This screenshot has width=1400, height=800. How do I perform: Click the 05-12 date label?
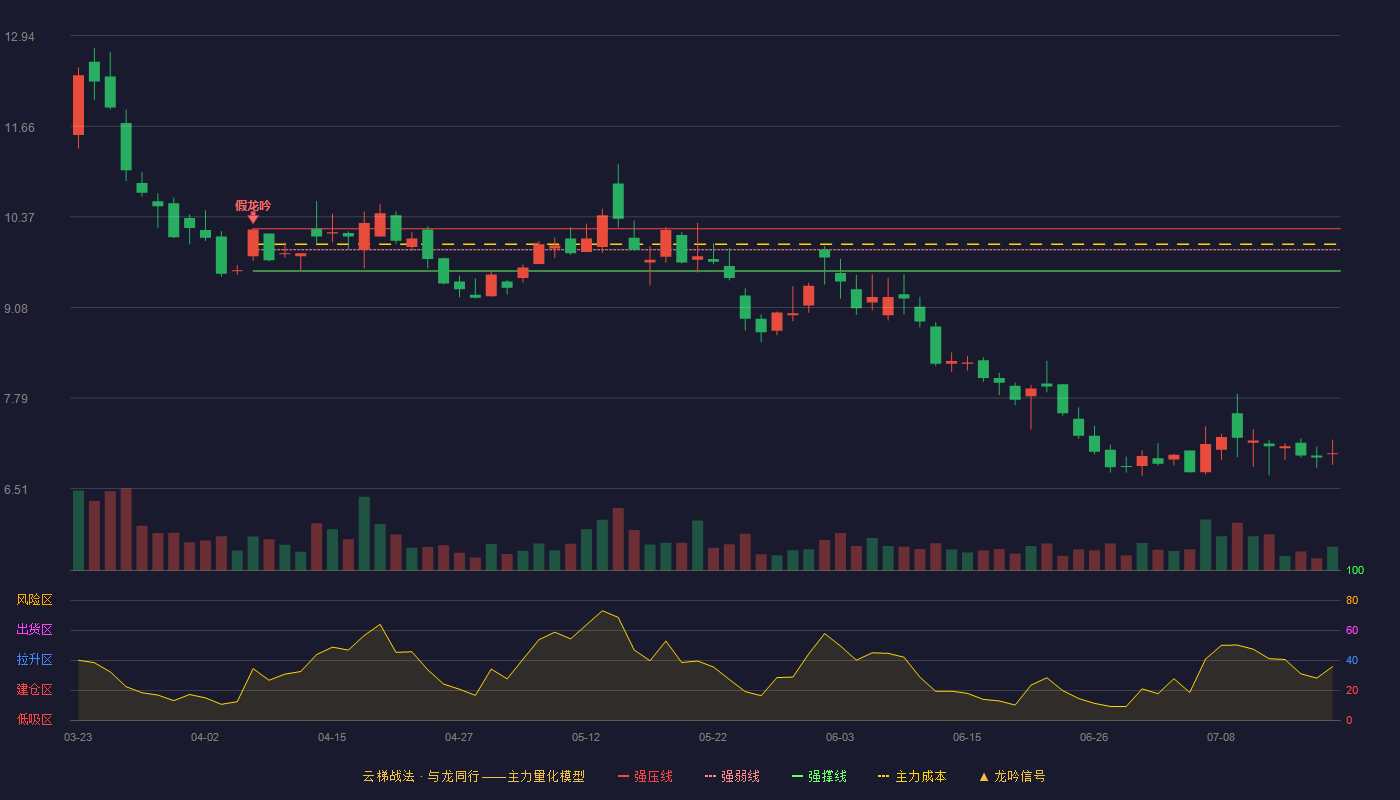[586, 737]
